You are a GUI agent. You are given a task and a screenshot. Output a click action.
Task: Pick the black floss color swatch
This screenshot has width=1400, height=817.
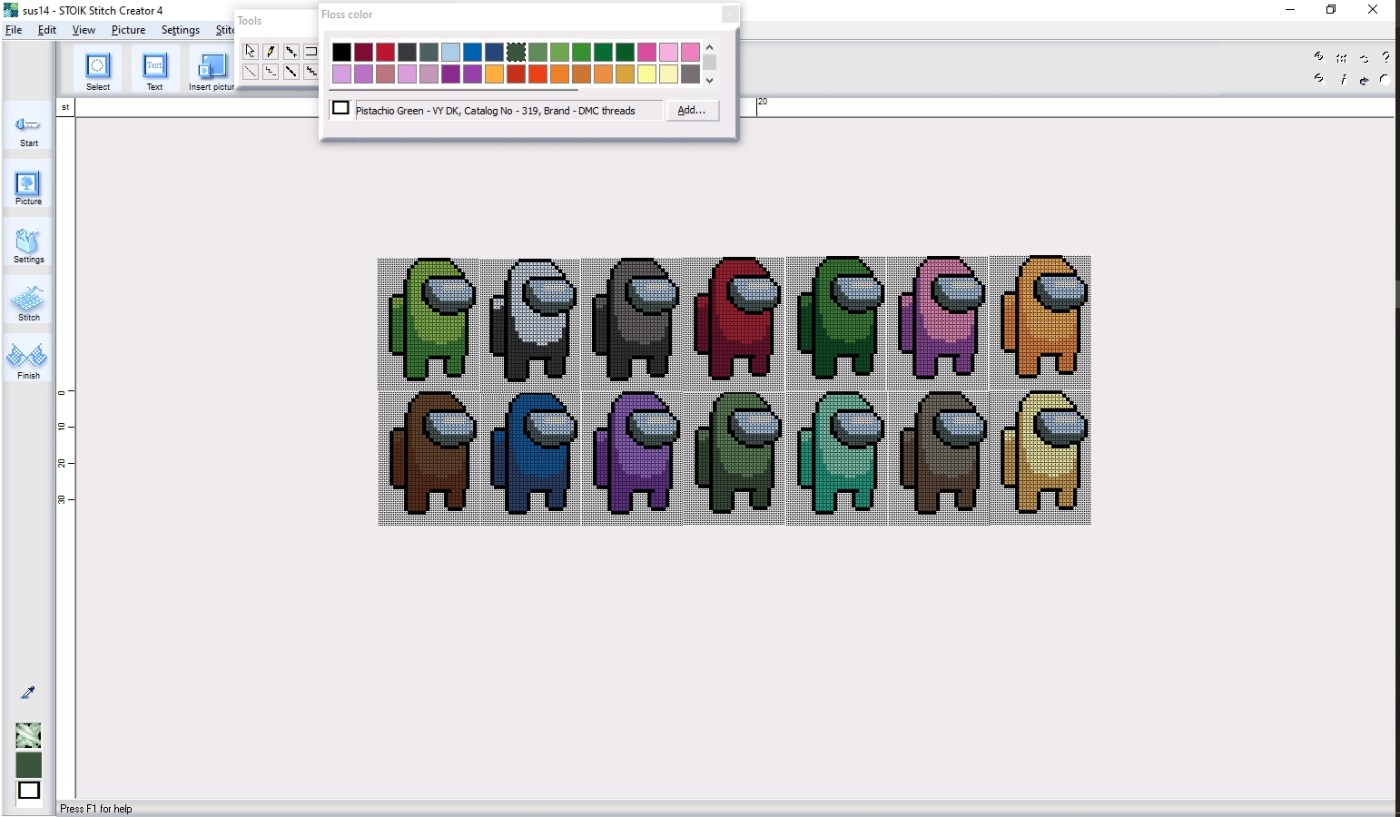pyautogui.click(x=342, y=52)
